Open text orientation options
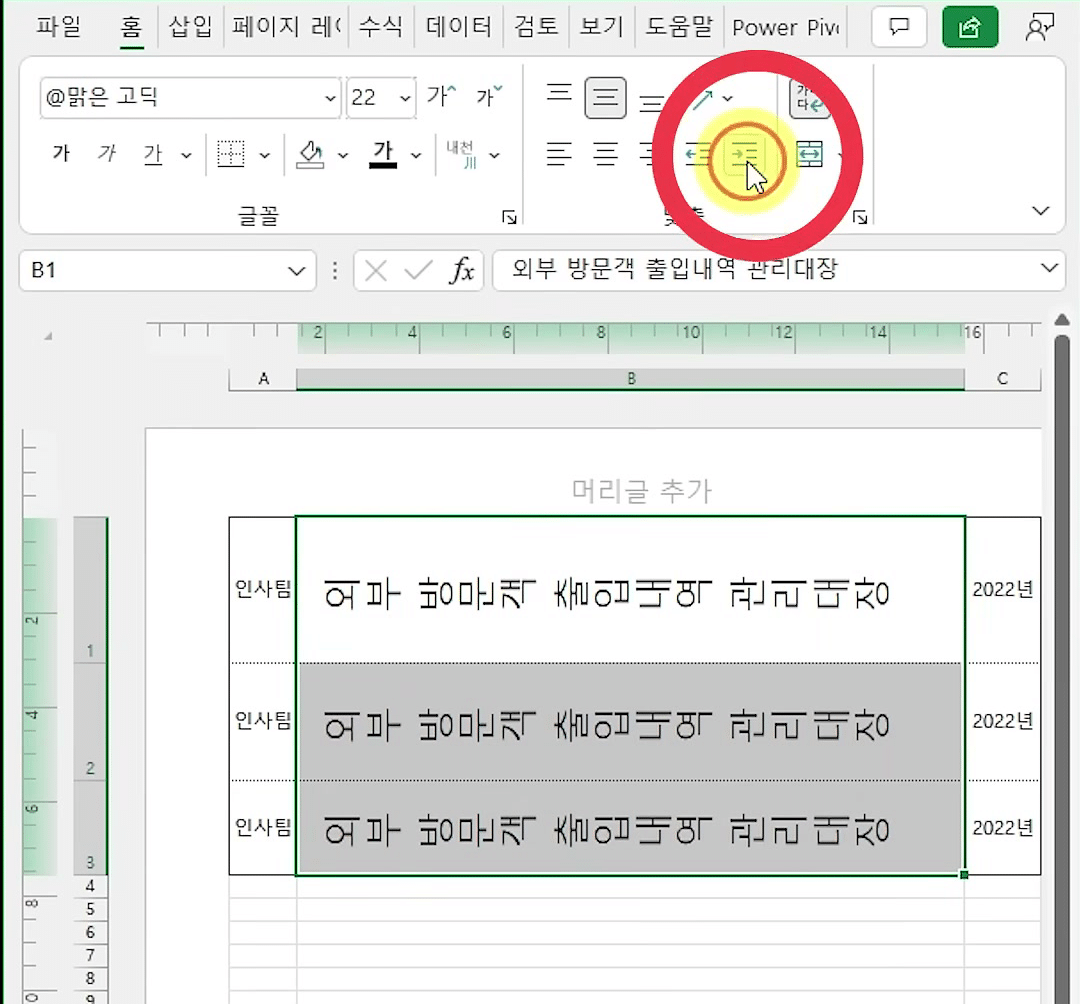This screenshot has height=1004, width=1080. pos(712,98)
